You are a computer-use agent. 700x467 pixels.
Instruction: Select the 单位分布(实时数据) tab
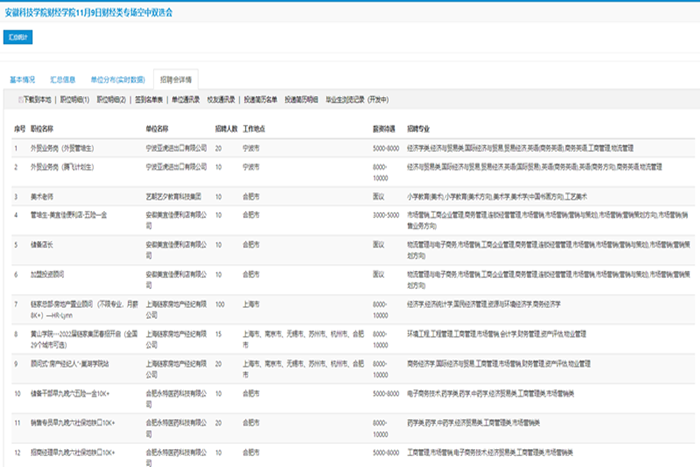118,78
